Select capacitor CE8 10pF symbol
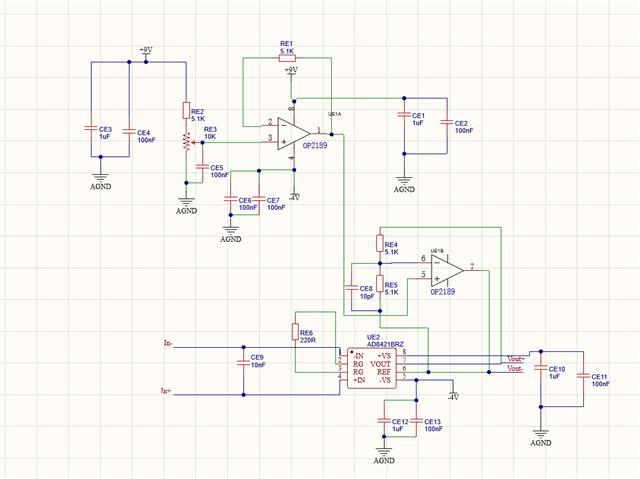640x479 pixels. (351, 288)
